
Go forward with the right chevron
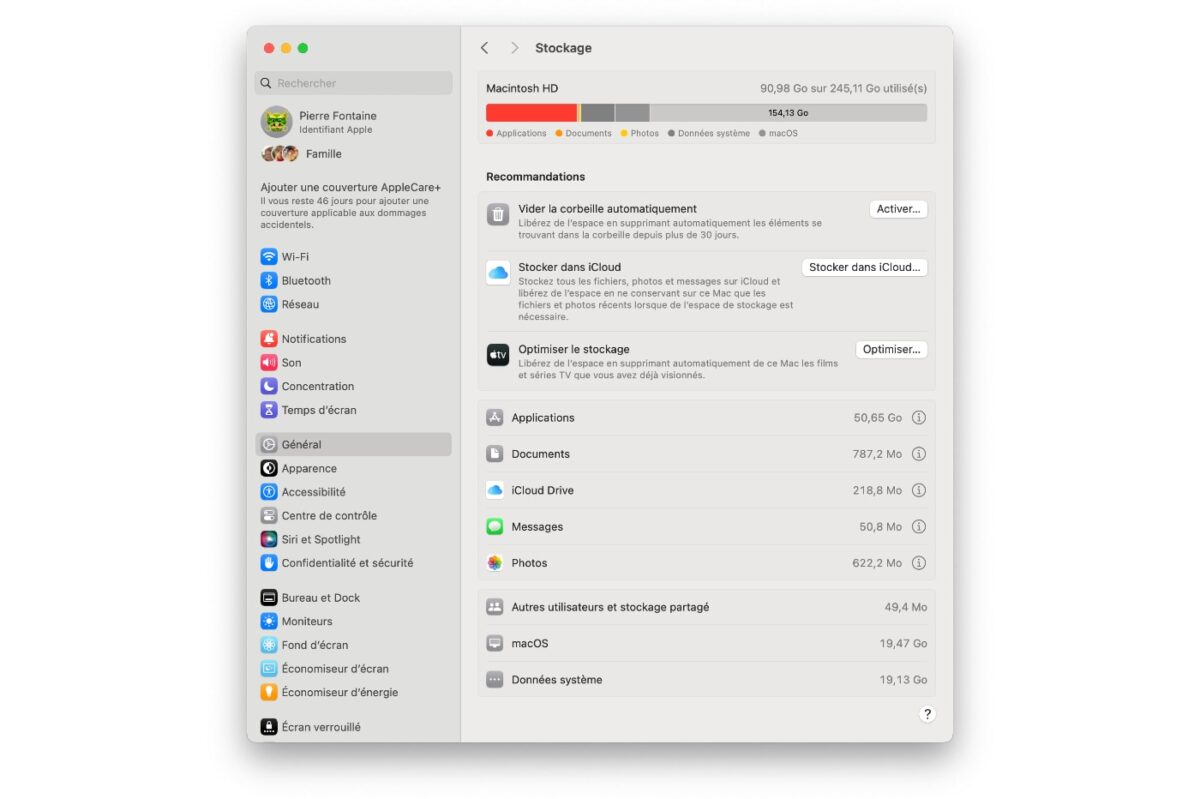(514, 48)
